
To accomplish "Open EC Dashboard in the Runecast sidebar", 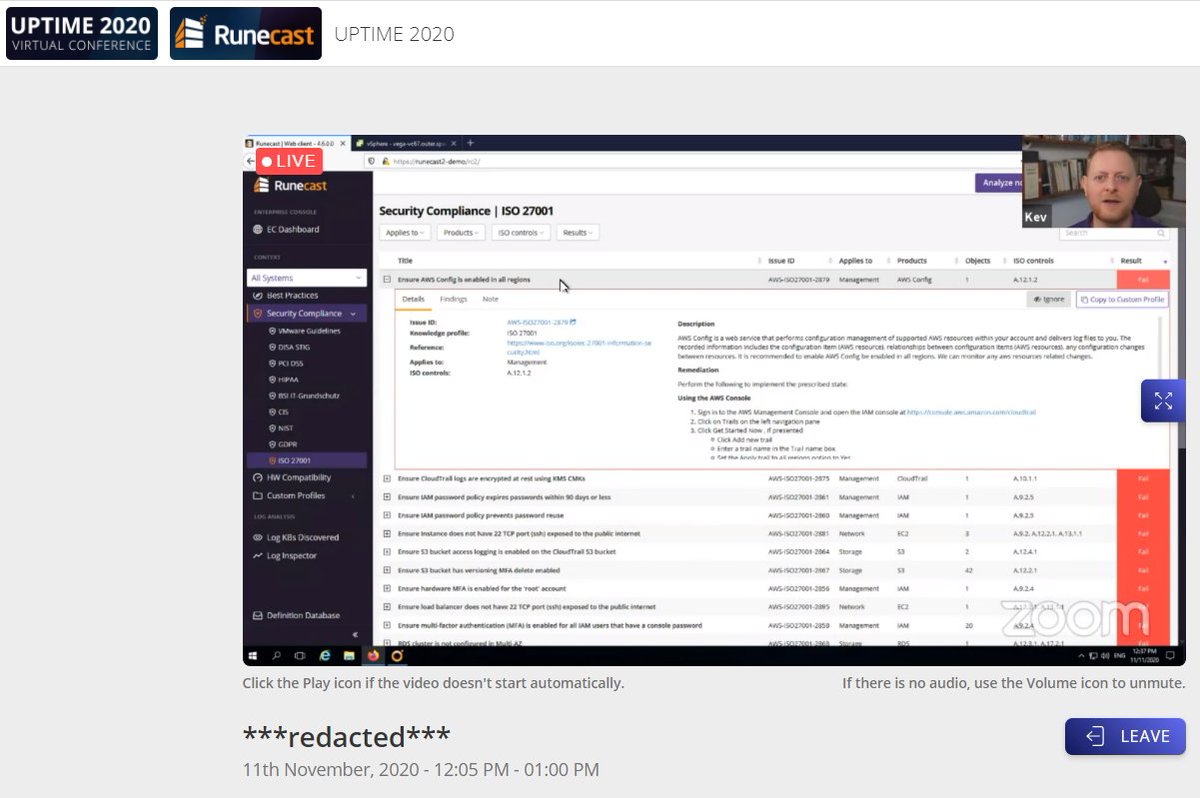I will click(285, 229).
